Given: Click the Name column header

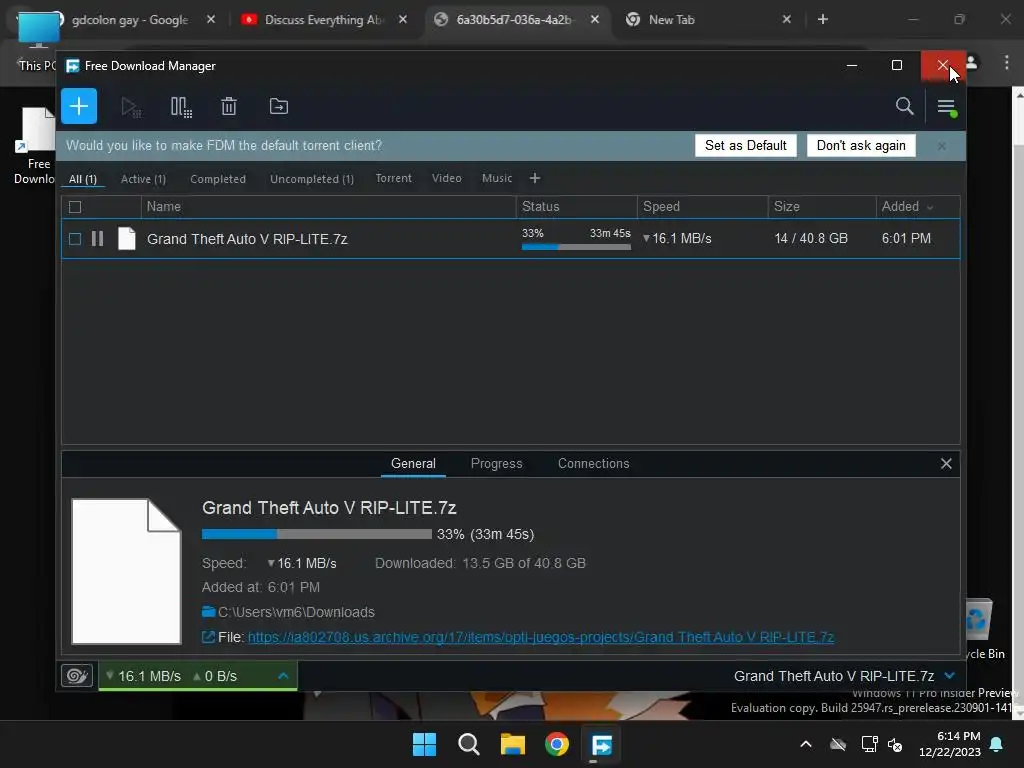Looking at the screenshot, I should [328, 206].
